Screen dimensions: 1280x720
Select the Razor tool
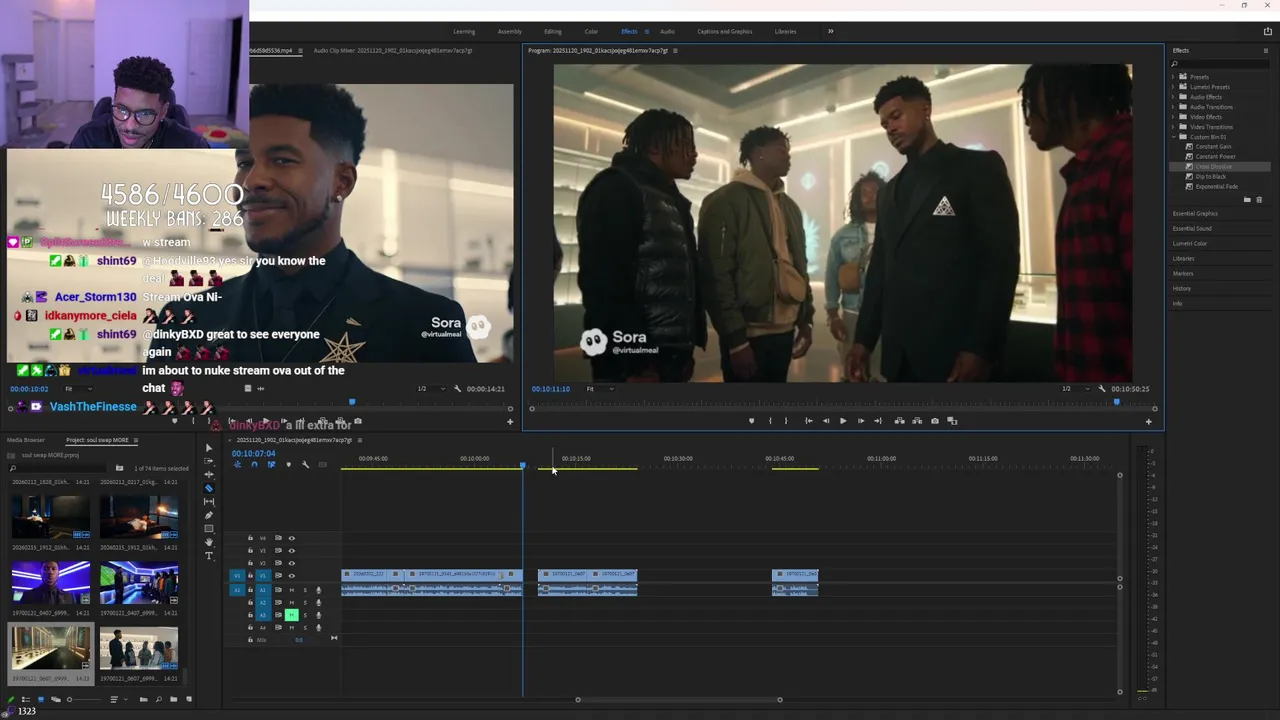209,488
